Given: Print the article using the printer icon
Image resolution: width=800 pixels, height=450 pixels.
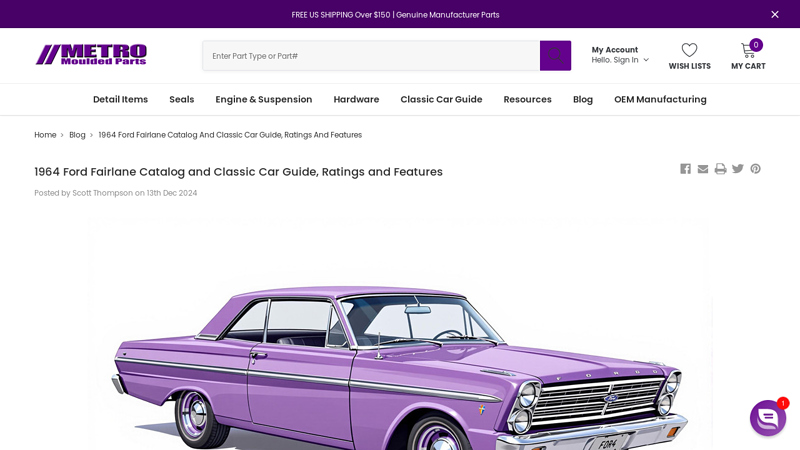Looking at the screenshot, I should [720, 169].
